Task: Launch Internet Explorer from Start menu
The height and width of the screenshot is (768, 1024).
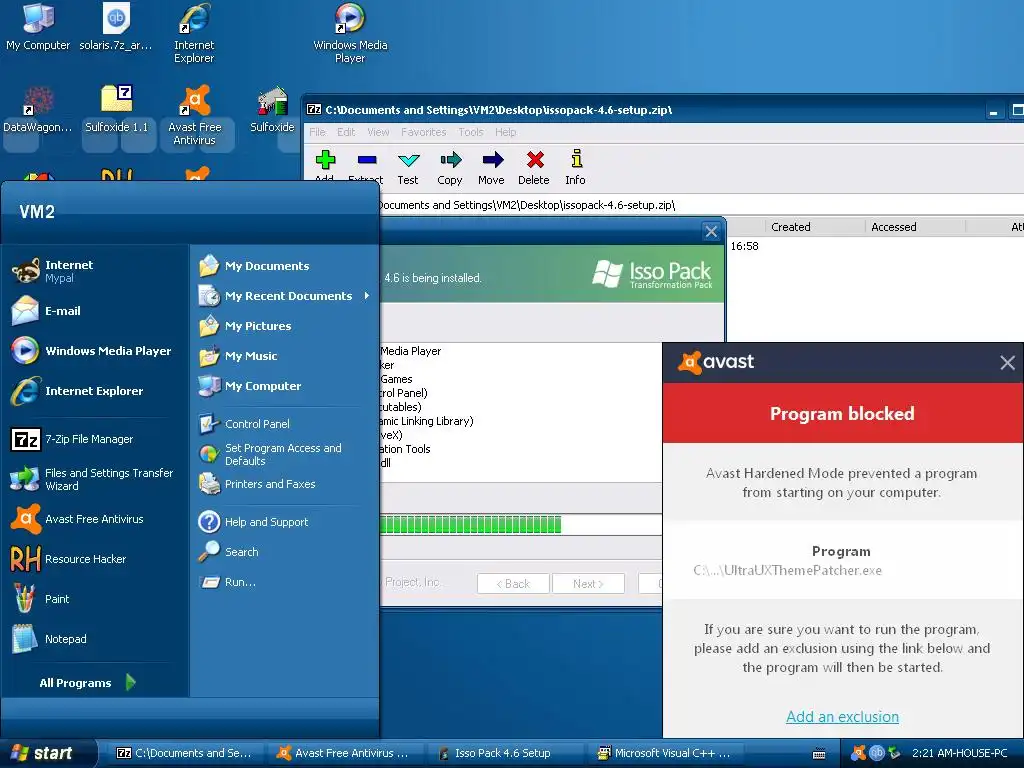Action: tap(95, 391)
